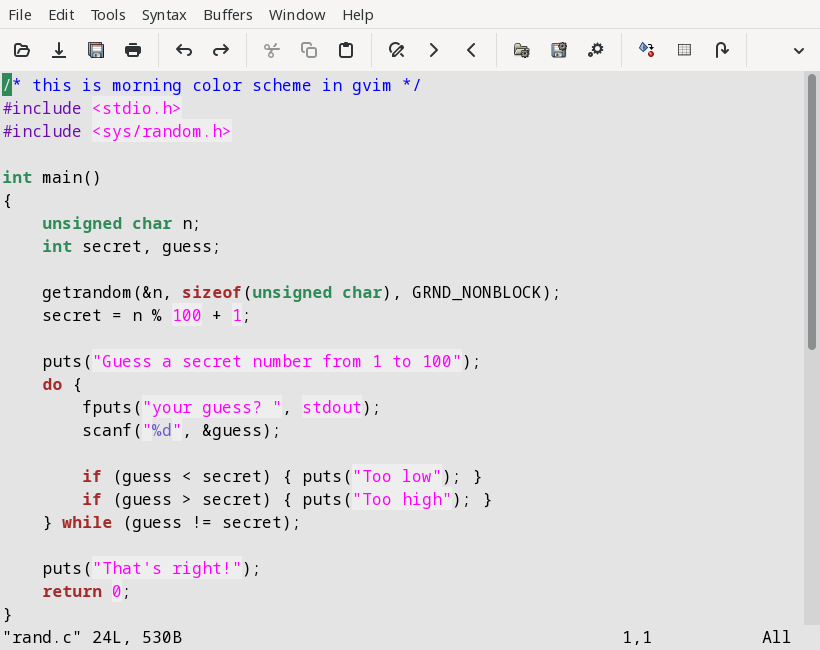
Task: Click on 'unsigned char' in the n declaration line
Action: click(x=107, y=223)
